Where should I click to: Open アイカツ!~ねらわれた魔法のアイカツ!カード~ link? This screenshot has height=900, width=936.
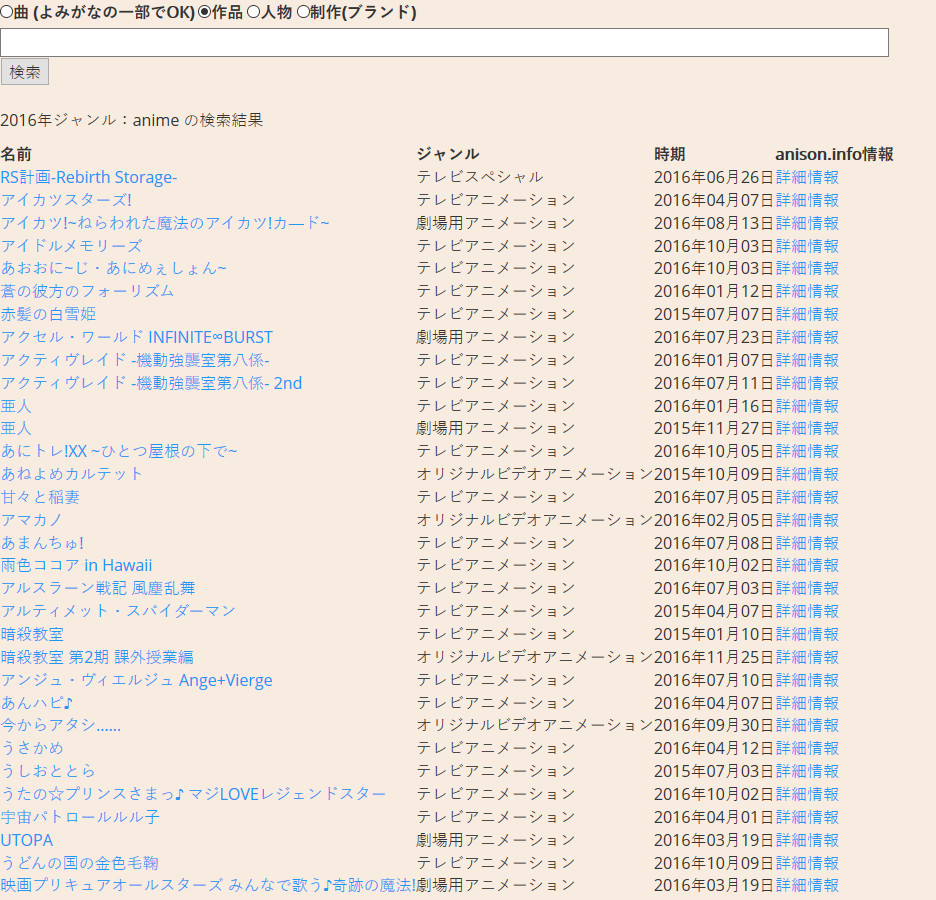click(x=165, y=223)
